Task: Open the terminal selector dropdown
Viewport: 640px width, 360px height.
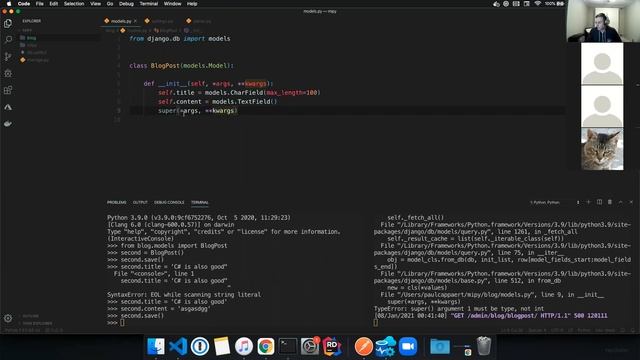Action: pos(555,202)
